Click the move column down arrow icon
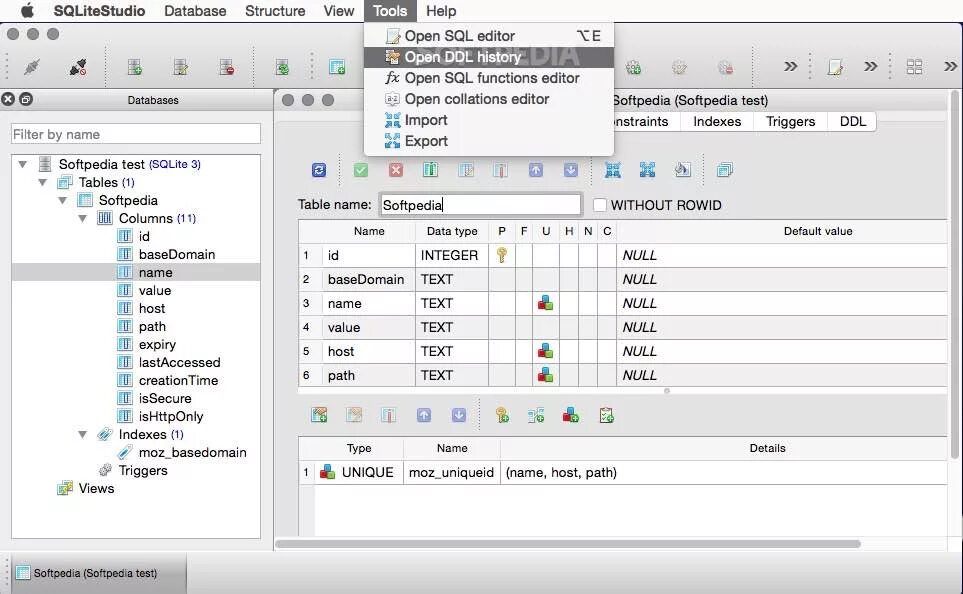 pos(571,170)
